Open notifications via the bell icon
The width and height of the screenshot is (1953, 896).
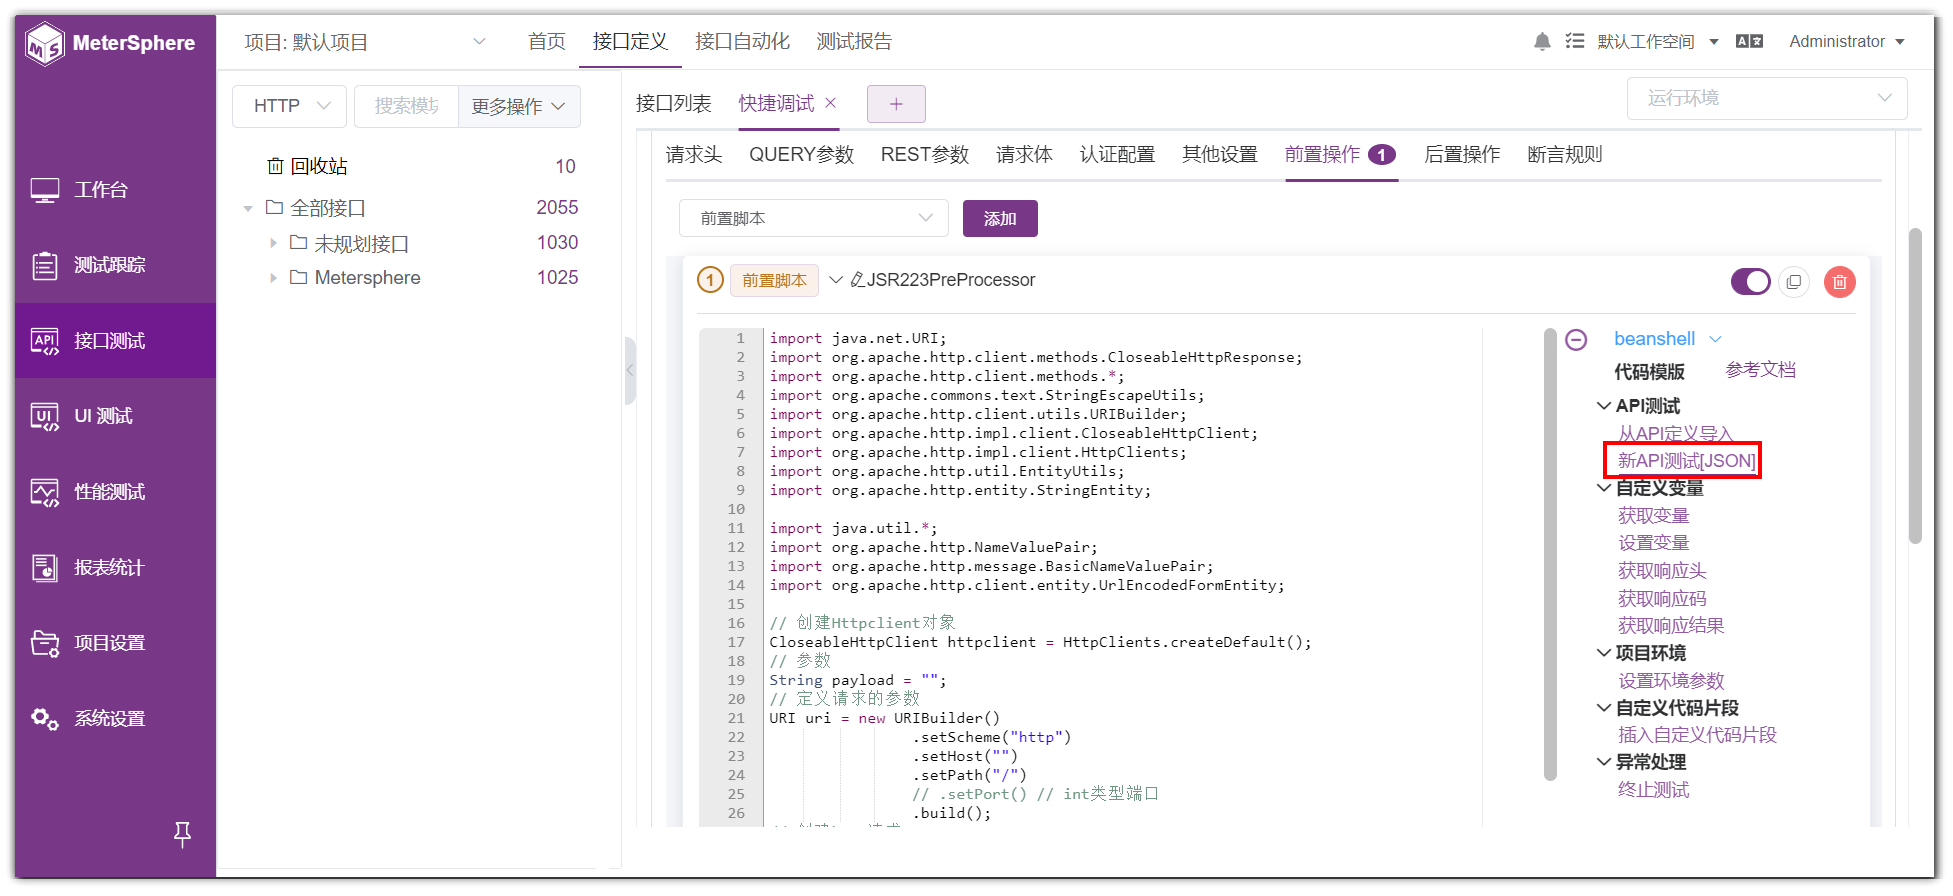[x=1542, y=42]
